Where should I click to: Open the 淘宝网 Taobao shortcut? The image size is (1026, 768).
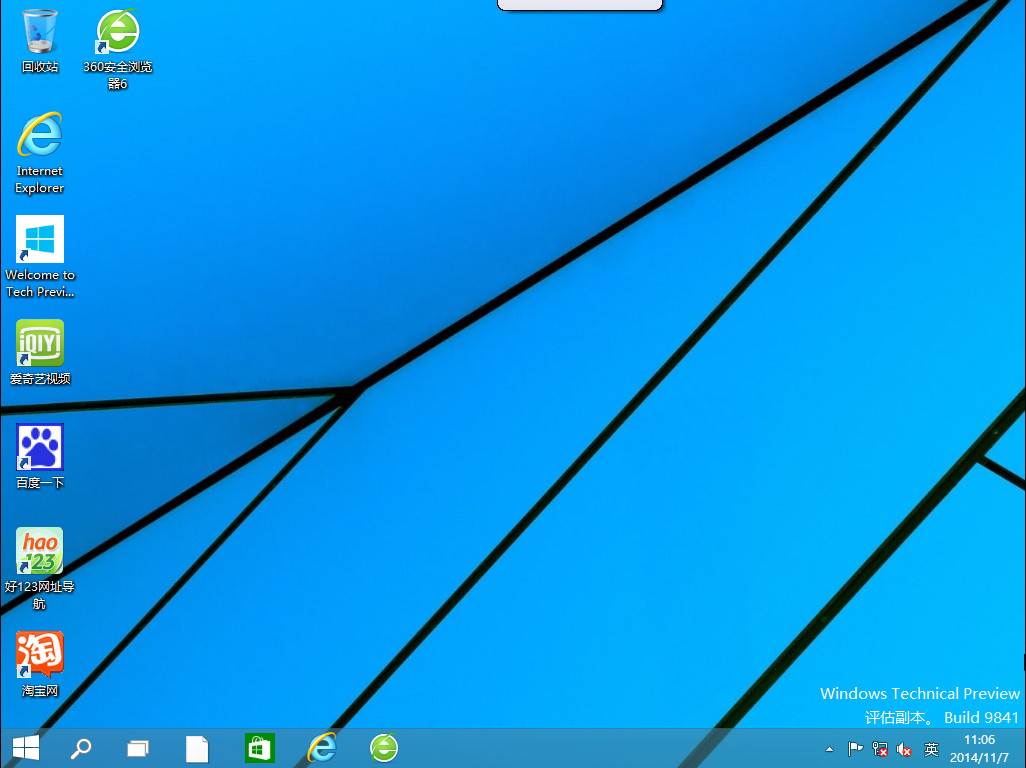click(40, 655)
